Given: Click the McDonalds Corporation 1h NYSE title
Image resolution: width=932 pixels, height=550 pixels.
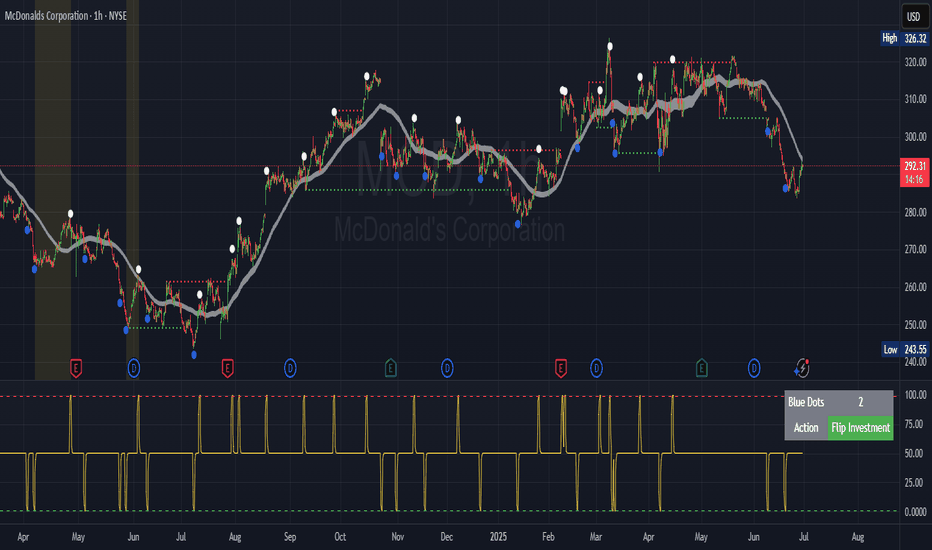Looking at the screenshot, I should pos(65,15).
